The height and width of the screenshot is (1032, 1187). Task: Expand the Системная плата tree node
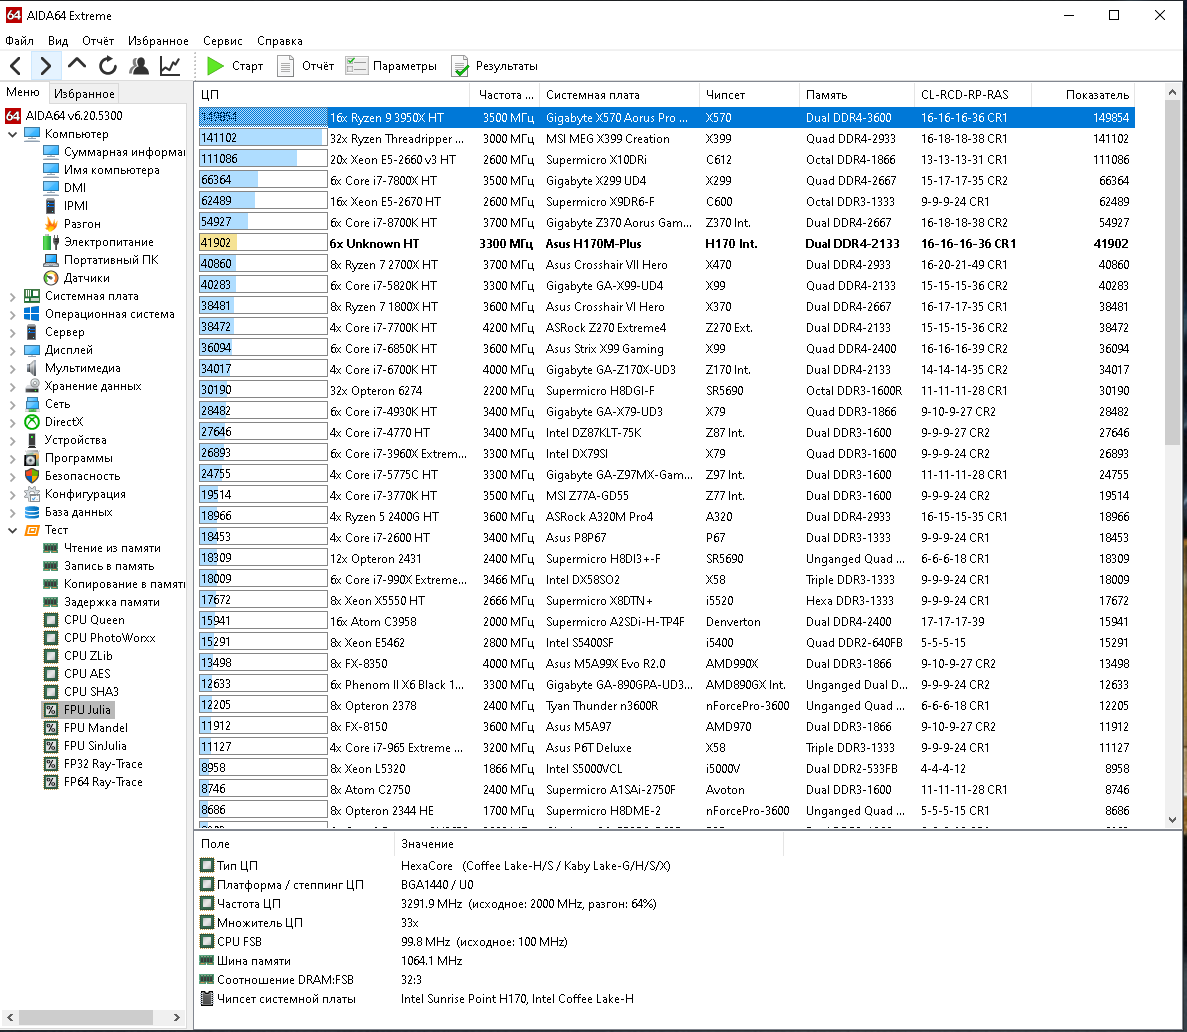coord(12,296)
